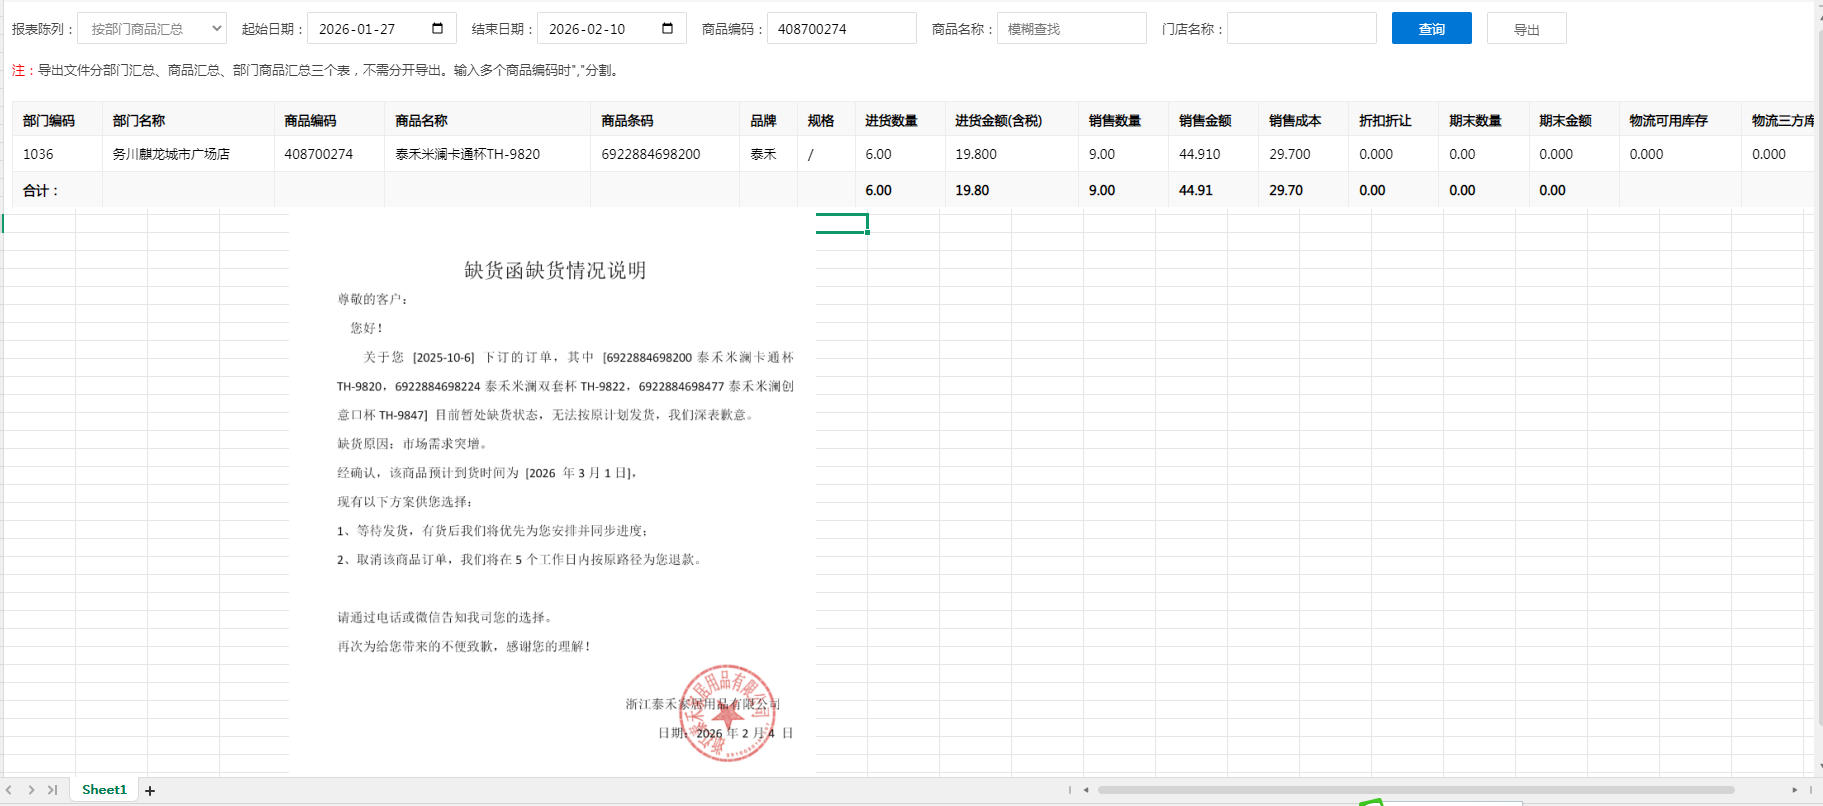Click the 导出 export button
The height and width of the screenshot is (806, 1823).
[1526, 29]
